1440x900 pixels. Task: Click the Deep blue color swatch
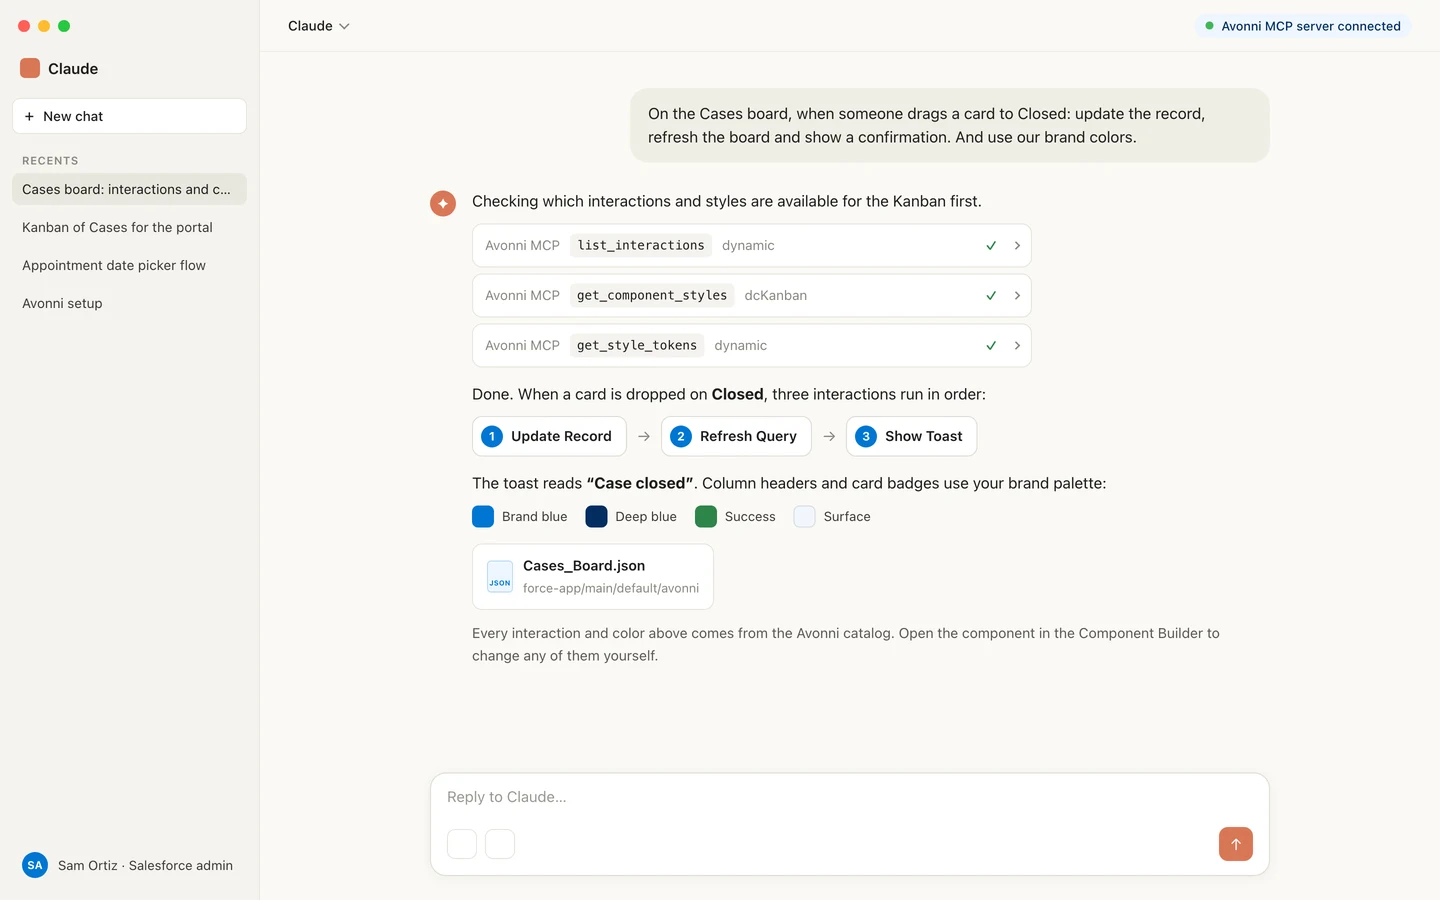596,516
